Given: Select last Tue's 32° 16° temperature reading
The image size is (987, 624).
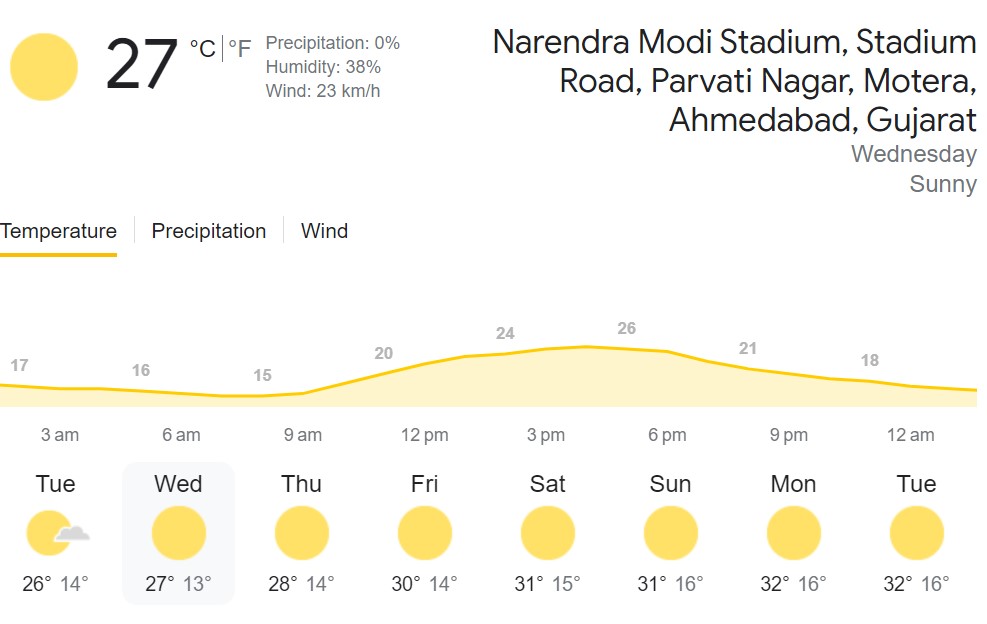Looking at the screenshot, I should [x=916, y=584].
